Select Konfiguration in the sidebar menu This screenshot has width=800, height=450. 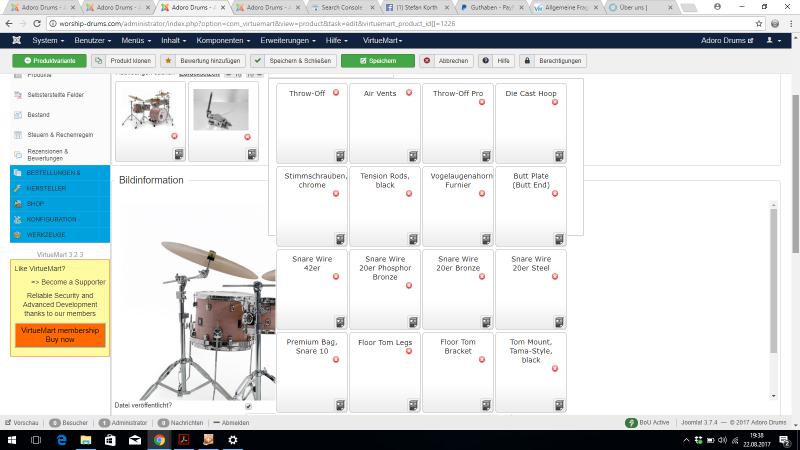[50, 219]
